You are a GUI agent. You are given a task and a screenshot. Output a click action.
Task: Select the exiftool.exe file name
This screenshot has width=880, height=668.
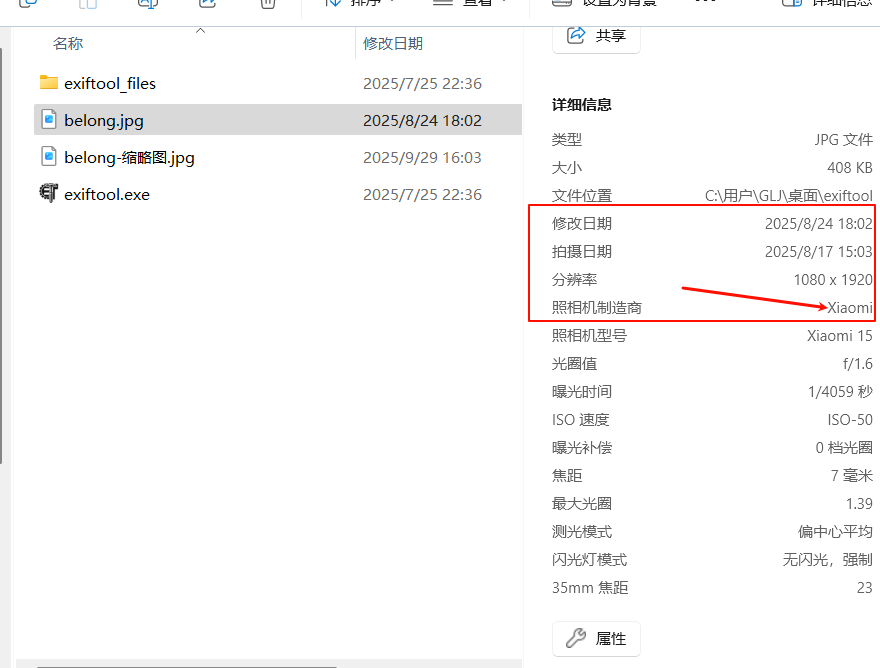coord(107,195)
